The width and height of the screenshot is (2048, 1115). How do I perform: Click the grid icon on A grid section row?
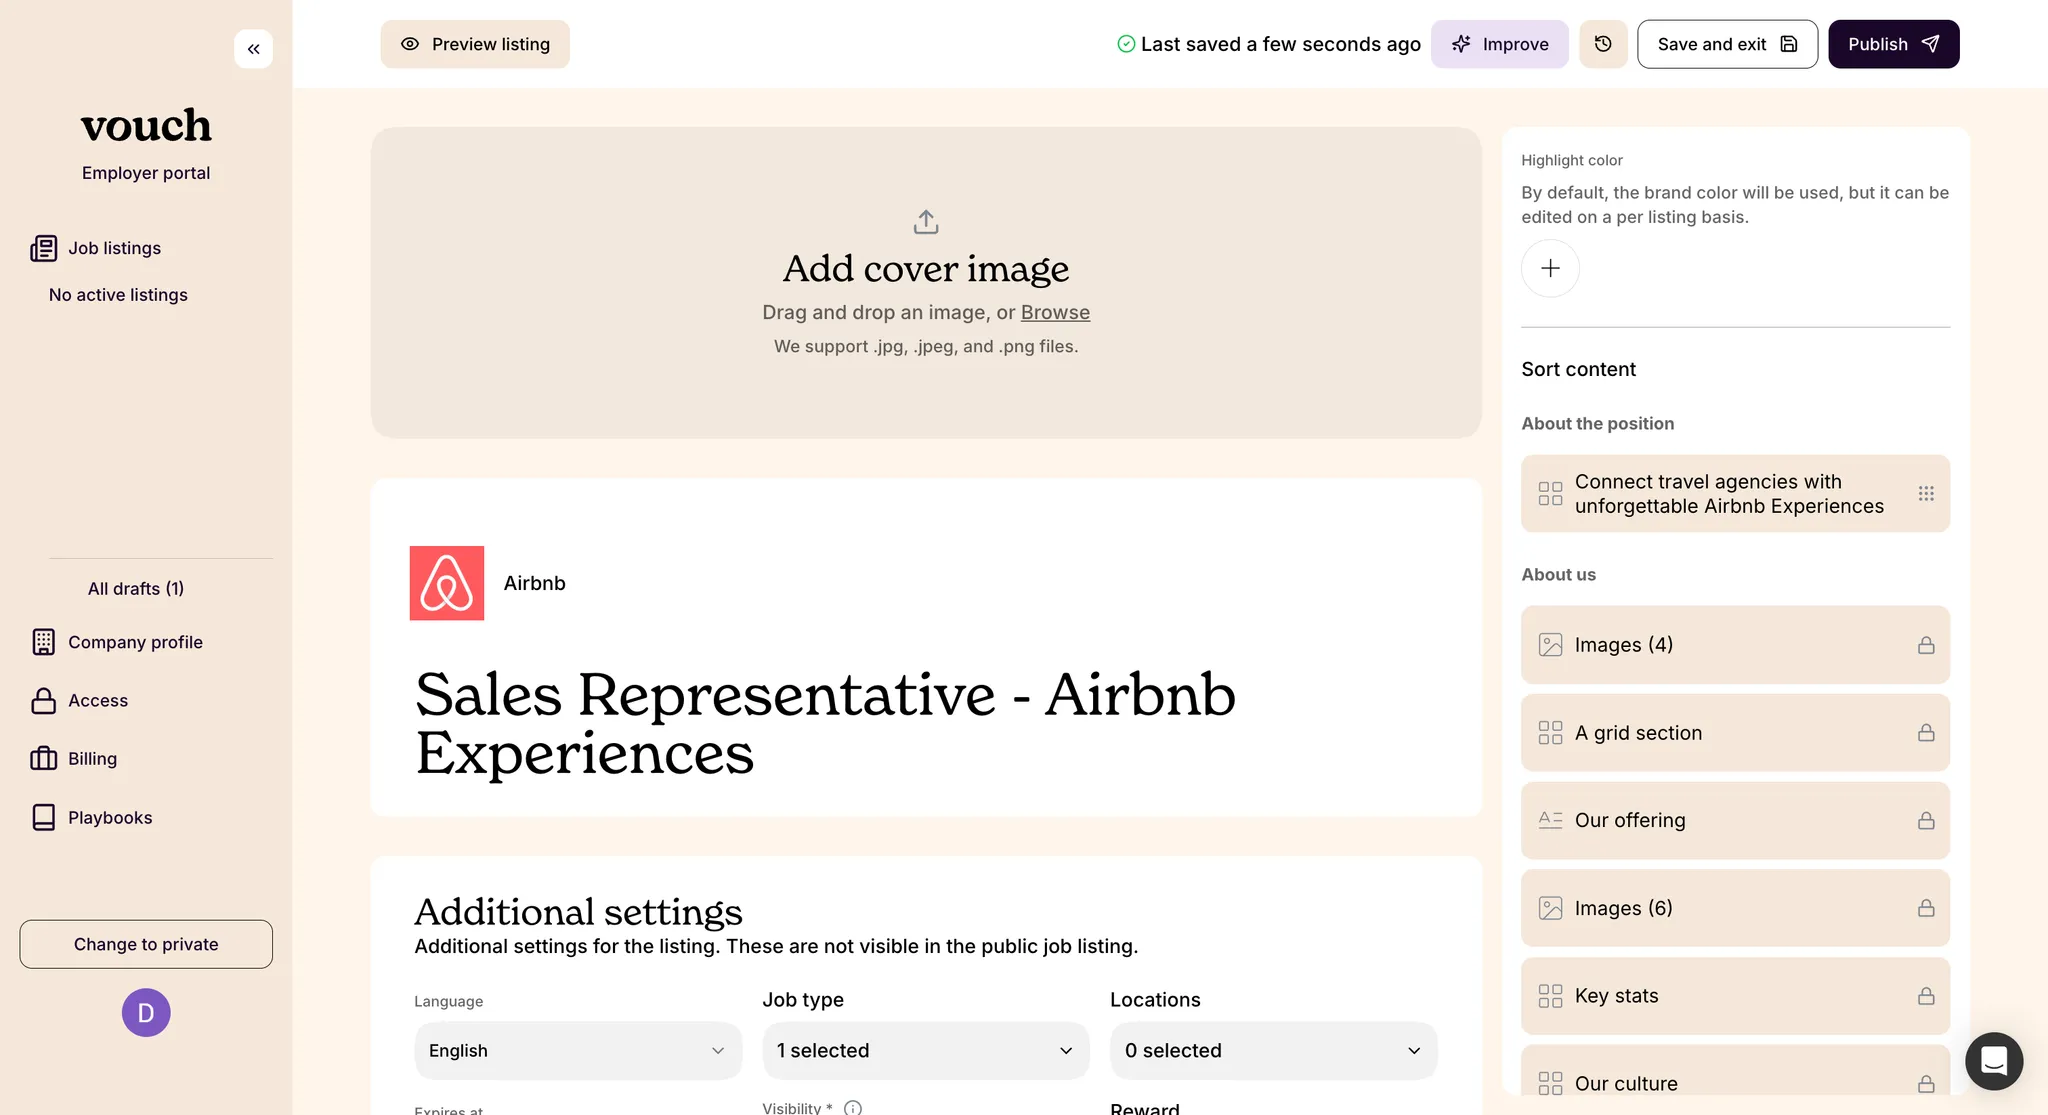click(x=1550, y=733)
